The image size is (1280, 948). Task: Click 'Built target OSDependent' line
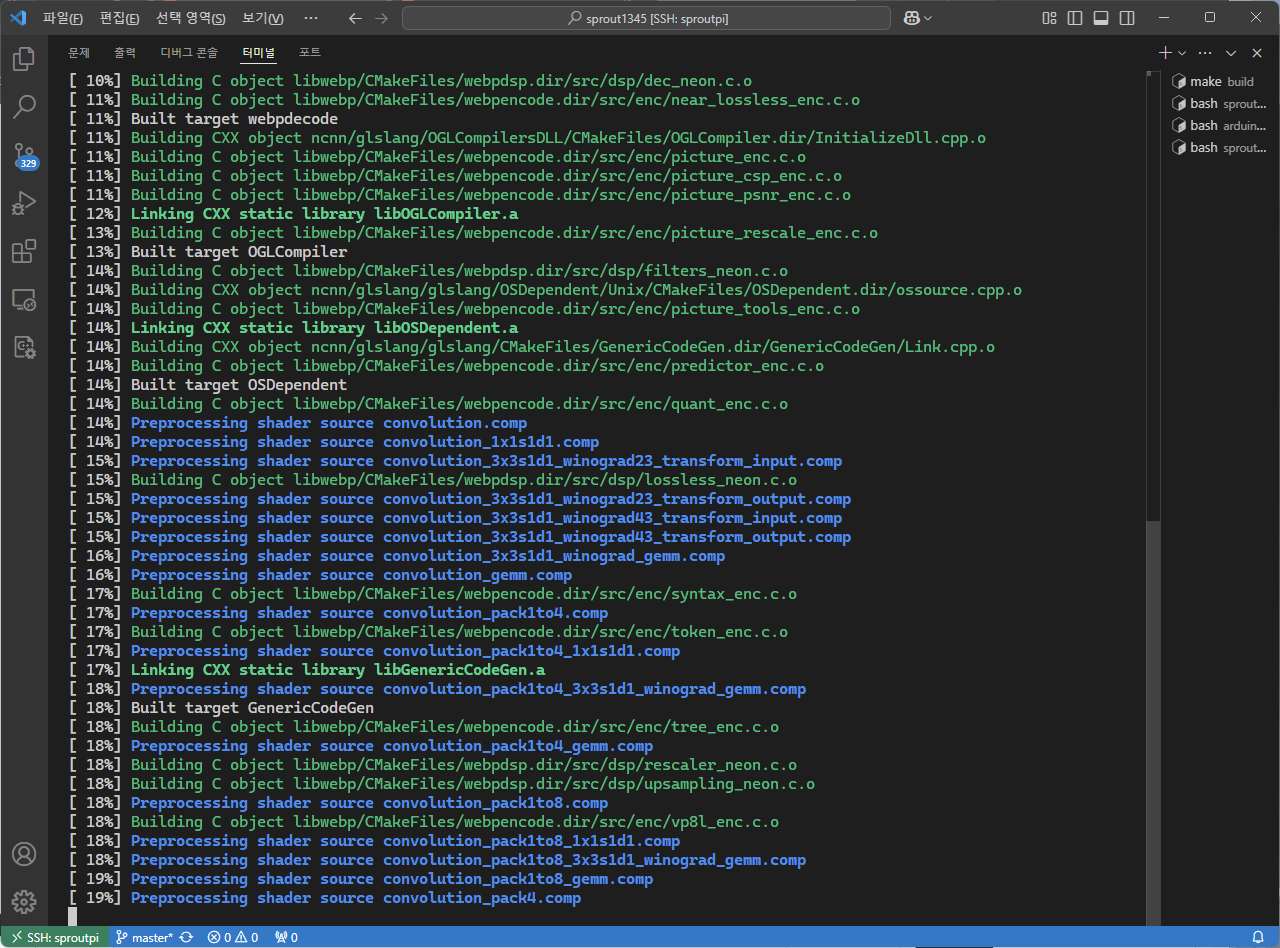coord(208,385)
